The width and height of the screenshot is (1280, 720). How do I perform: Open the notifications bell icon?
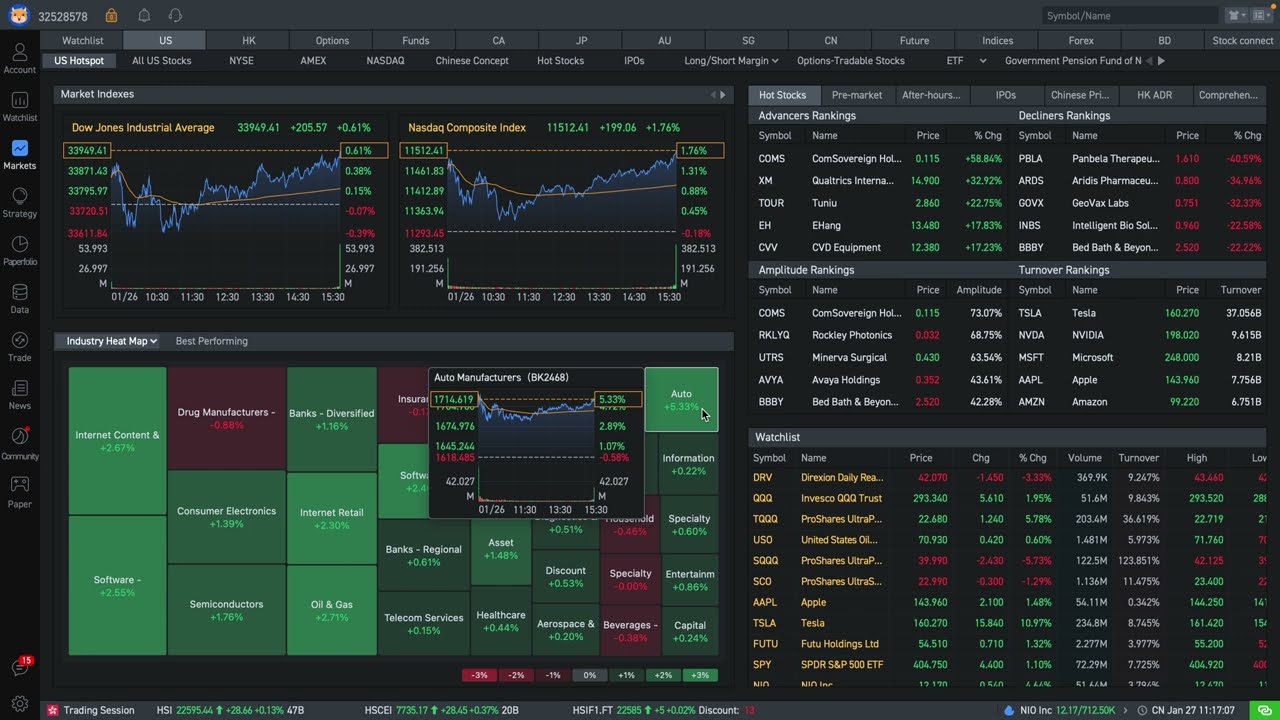pos(144,16)
